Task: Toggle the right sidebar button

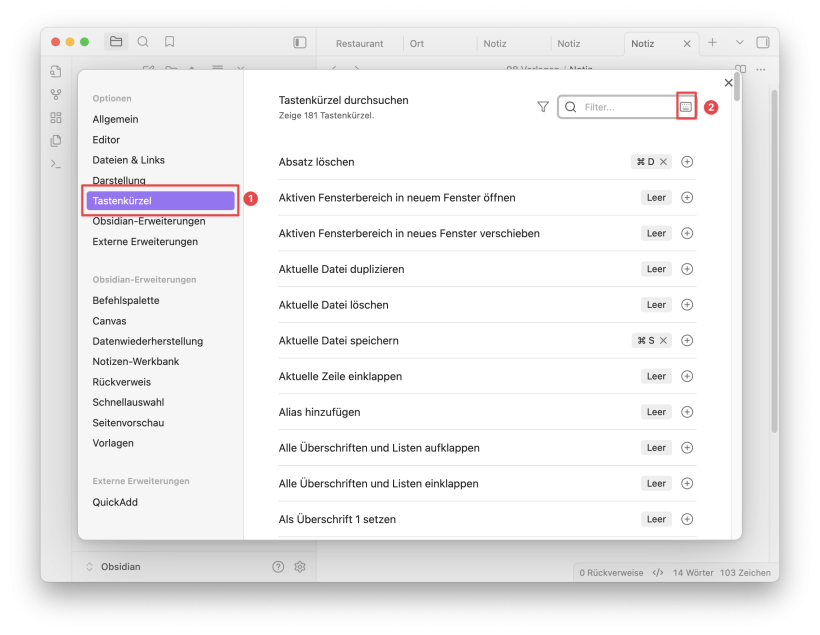Action: click(763, 43)
